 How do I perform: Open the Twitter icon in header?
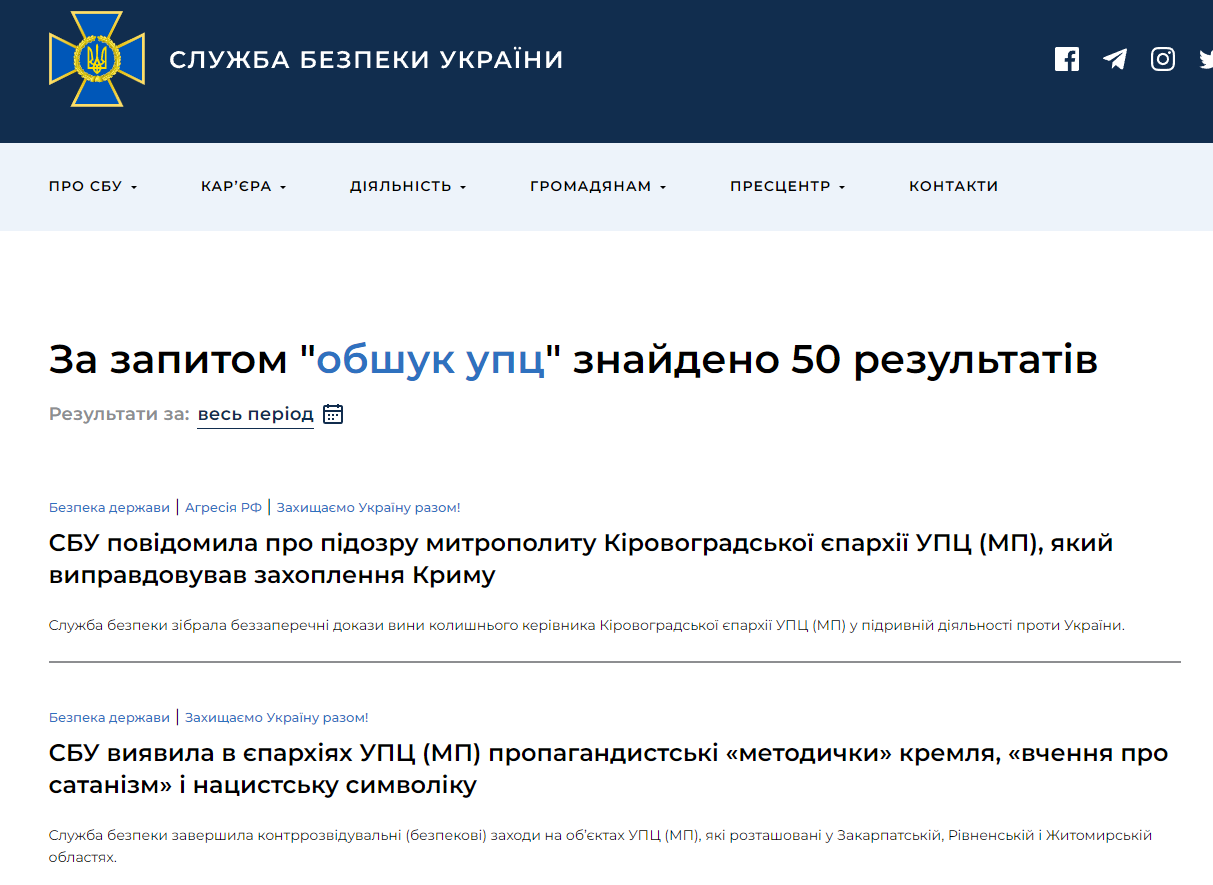[x=1206, y=59]
